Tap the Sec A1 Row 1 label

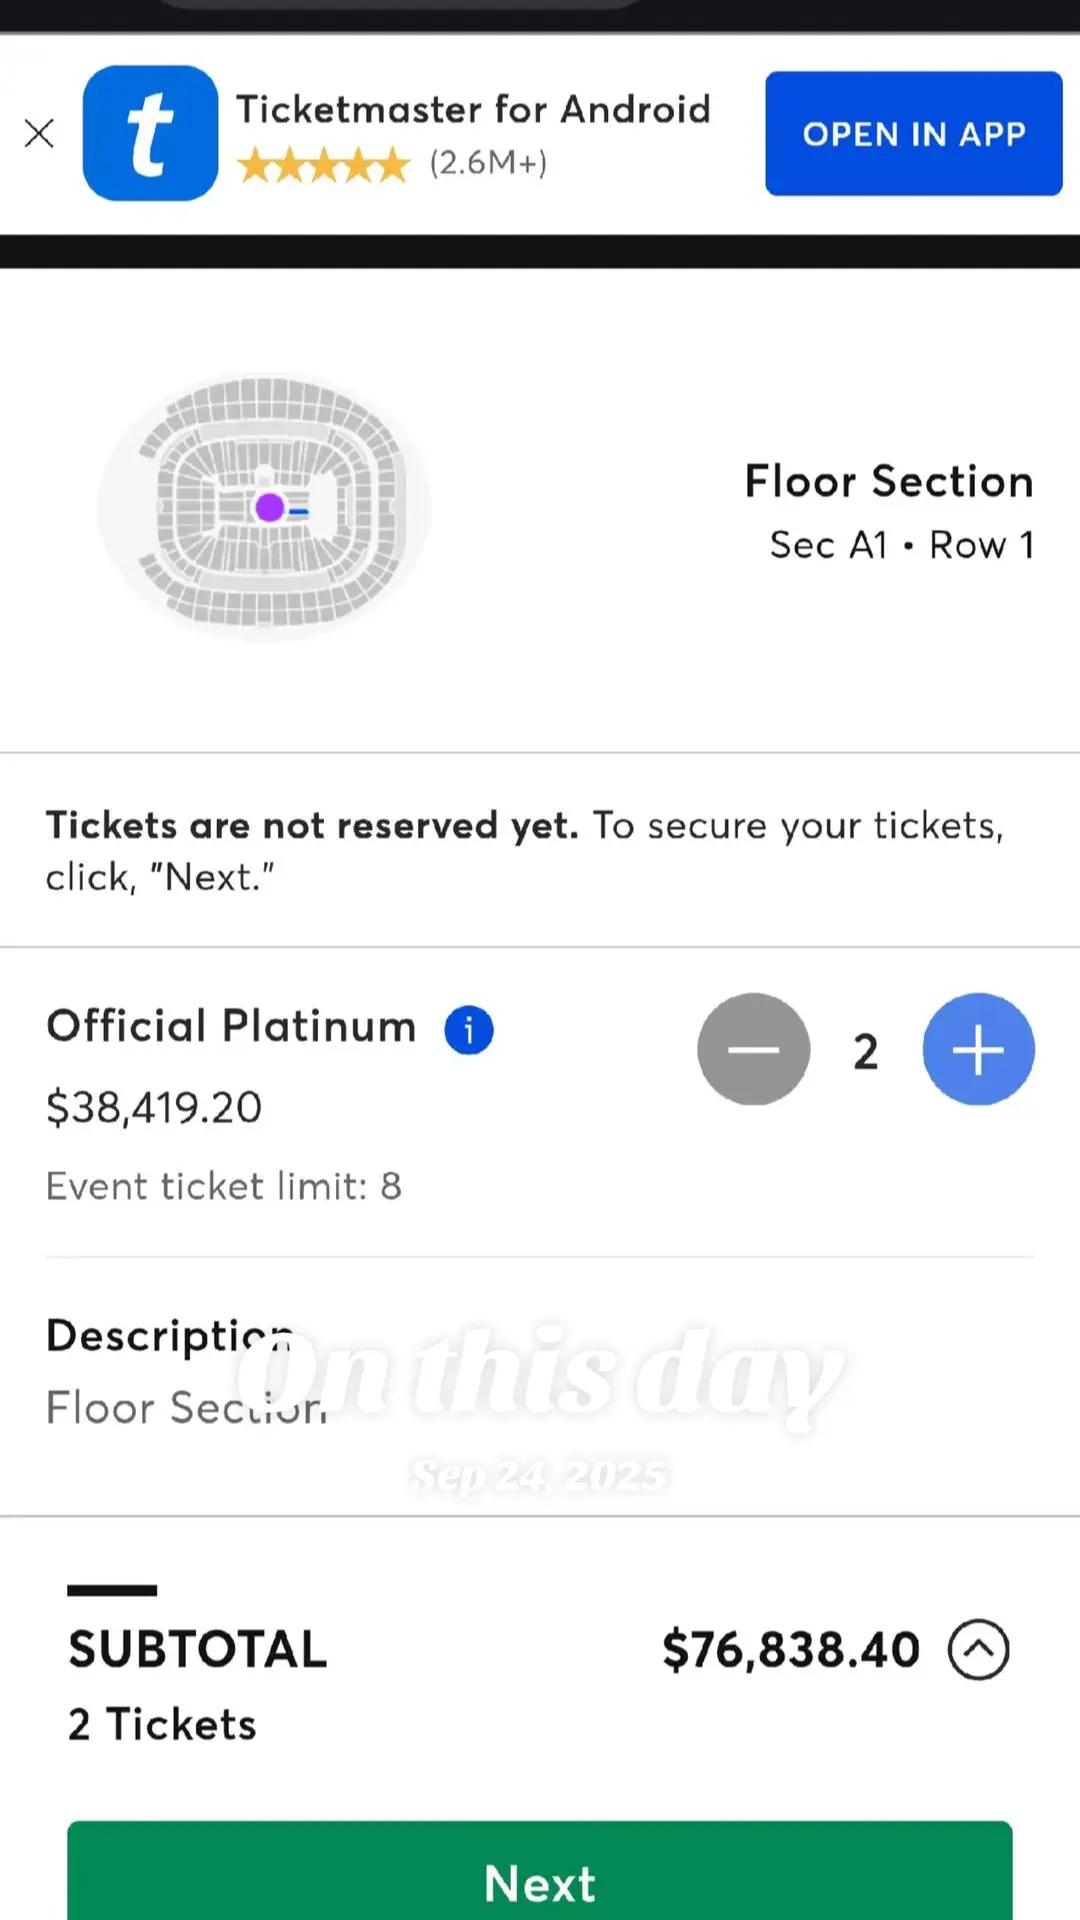(x=902, y=545)
